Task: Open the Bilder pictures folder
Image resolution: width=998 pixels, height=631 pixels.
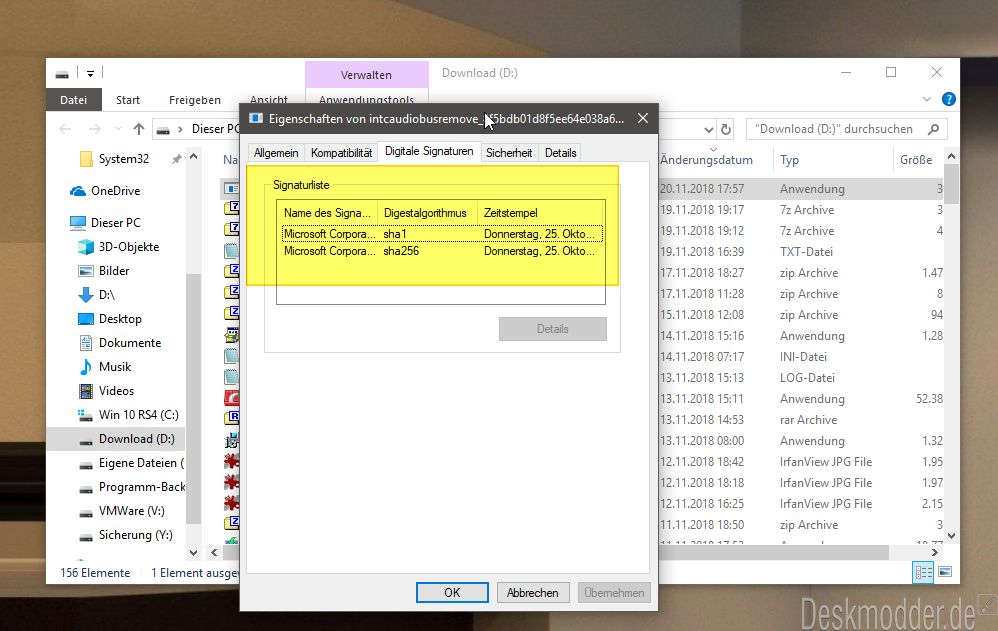Action: point(114,271)
